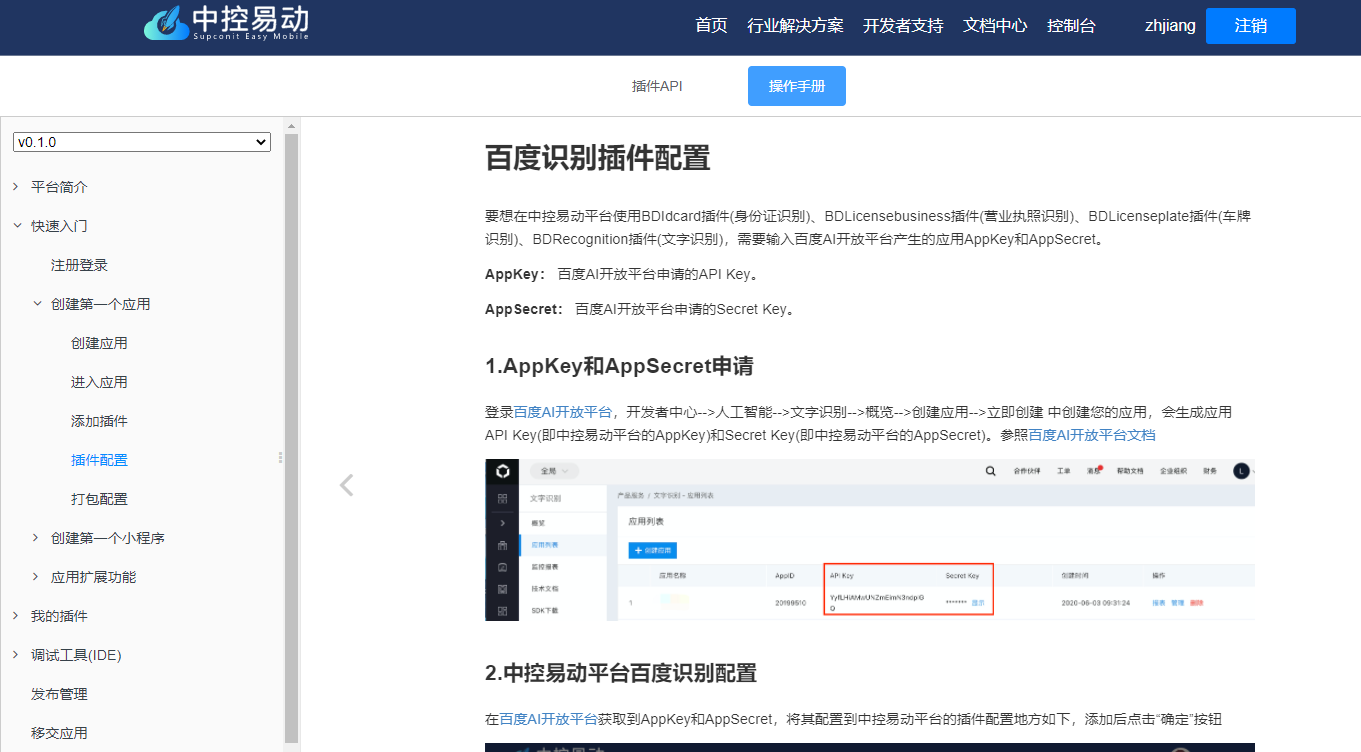Click the 我的插件 label
1361x752 pixels.
[x=59, y=616]
